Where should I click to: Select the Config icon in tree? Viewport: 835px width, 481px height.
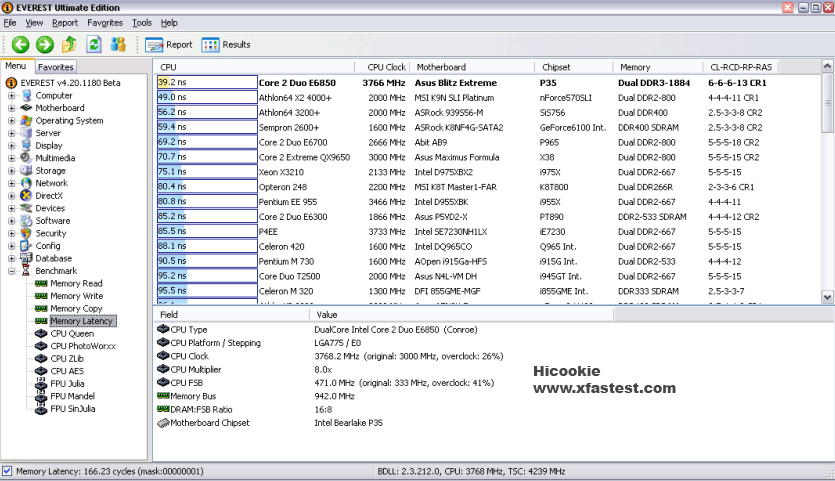[x=26, y=246]
